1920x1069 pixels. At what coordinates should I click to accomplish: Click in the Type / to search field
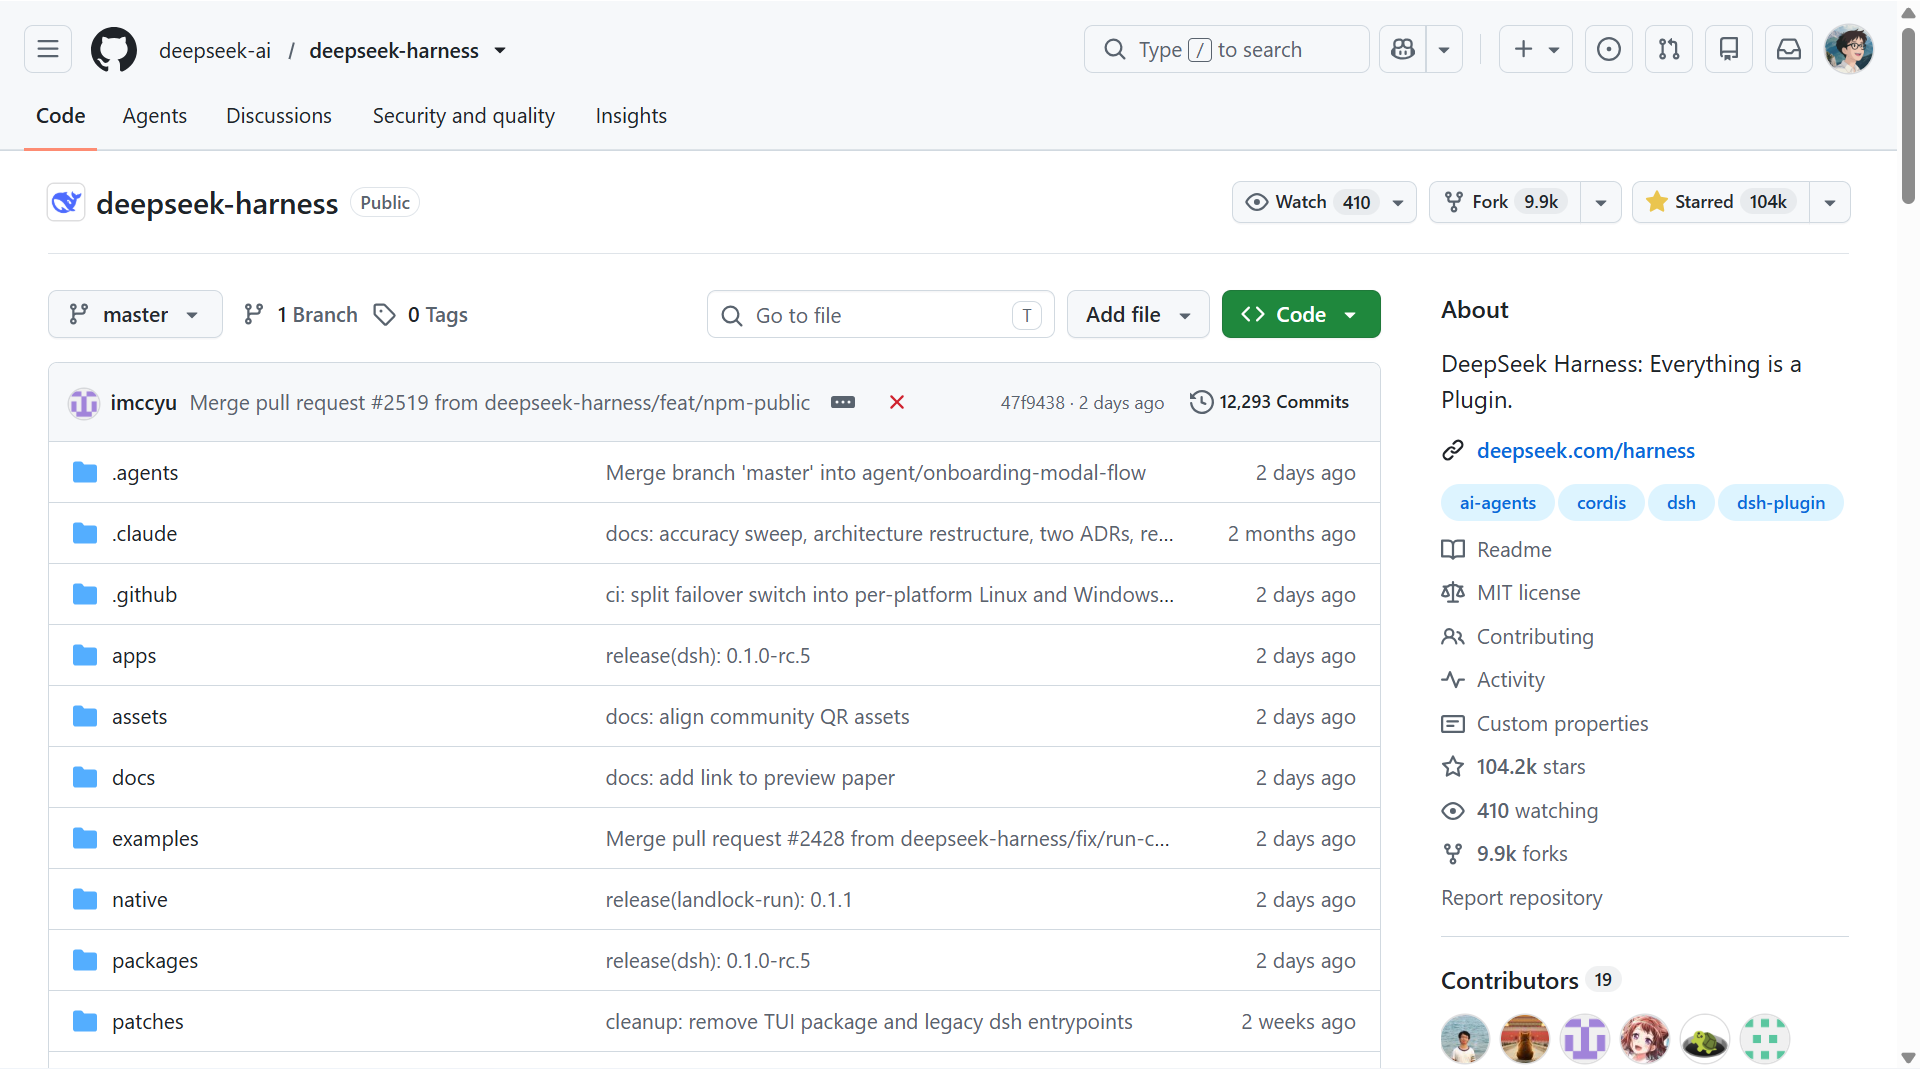tap(1226, 49)
